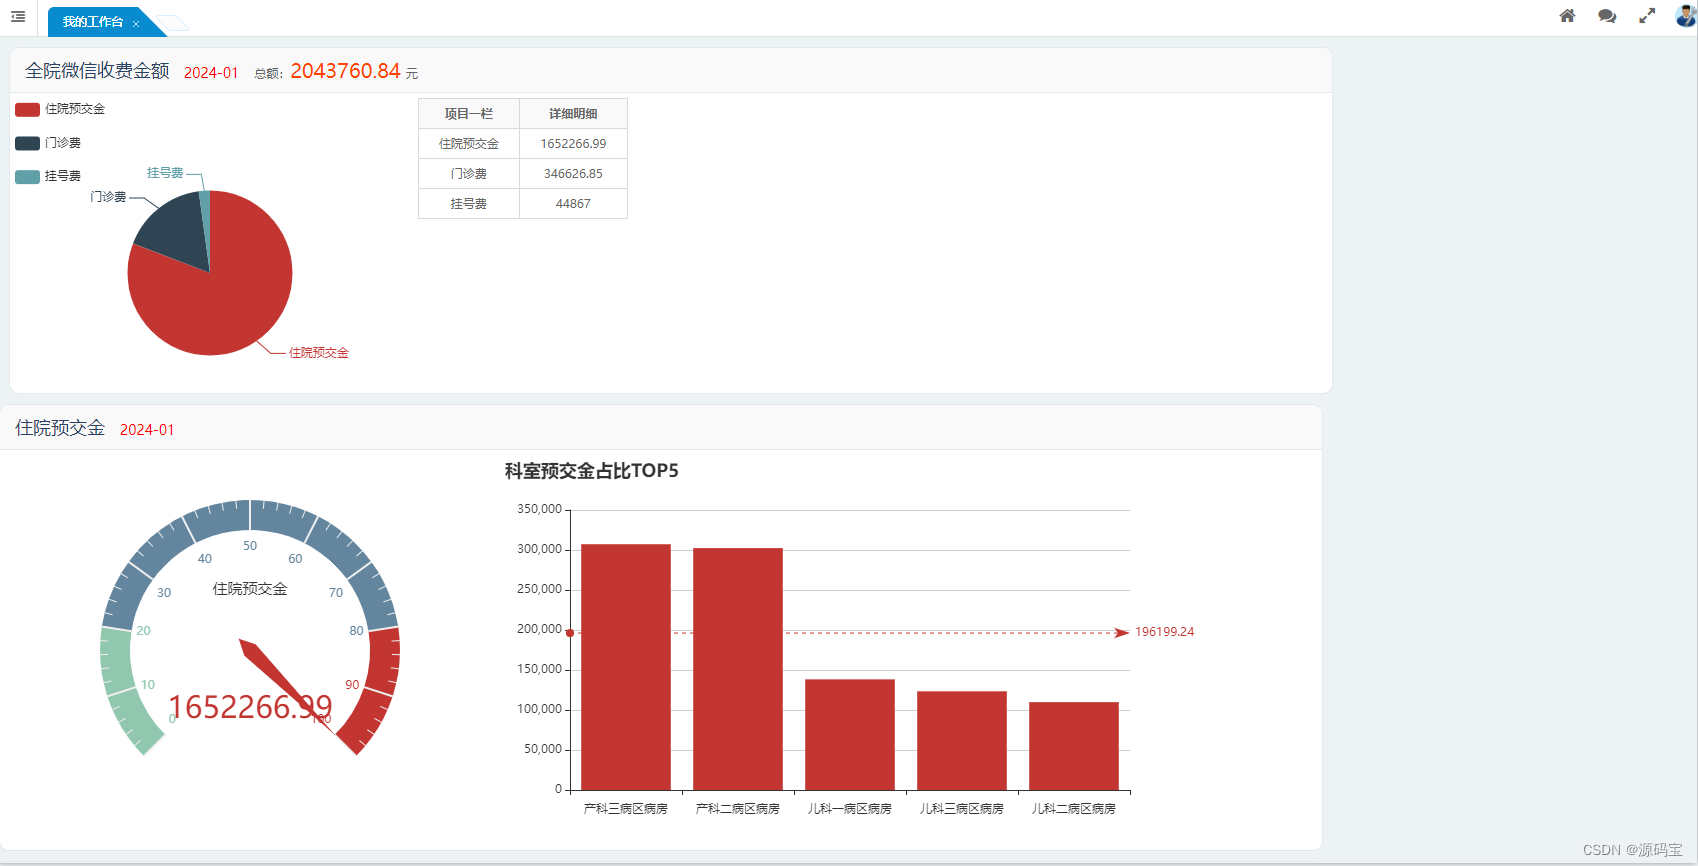
Task: Toggle 住院预交金 legend item in pie chart
Action: point(60,109)
